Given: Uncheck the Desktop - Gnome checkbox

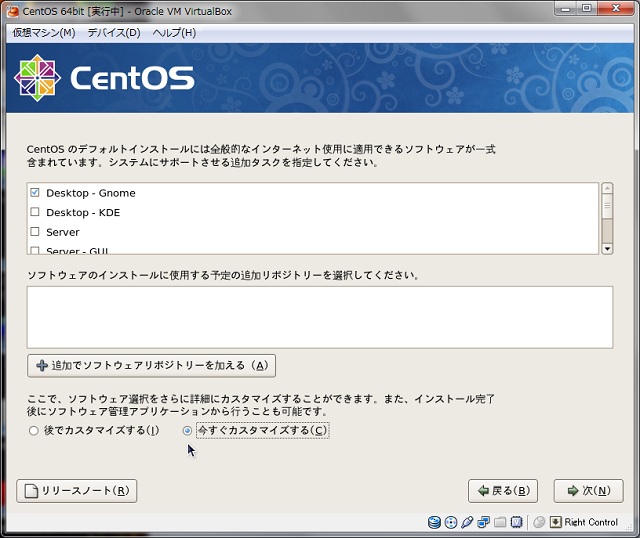Looking at the screenshot, I should (x=35, y=192).
